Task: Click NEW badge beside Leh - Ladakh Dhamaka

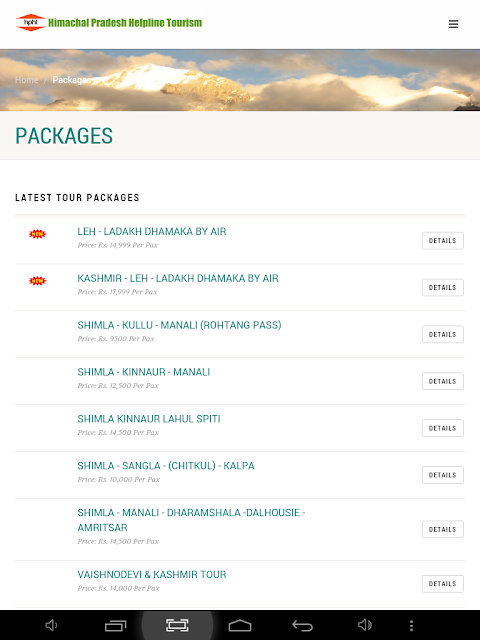Action: 38,234
